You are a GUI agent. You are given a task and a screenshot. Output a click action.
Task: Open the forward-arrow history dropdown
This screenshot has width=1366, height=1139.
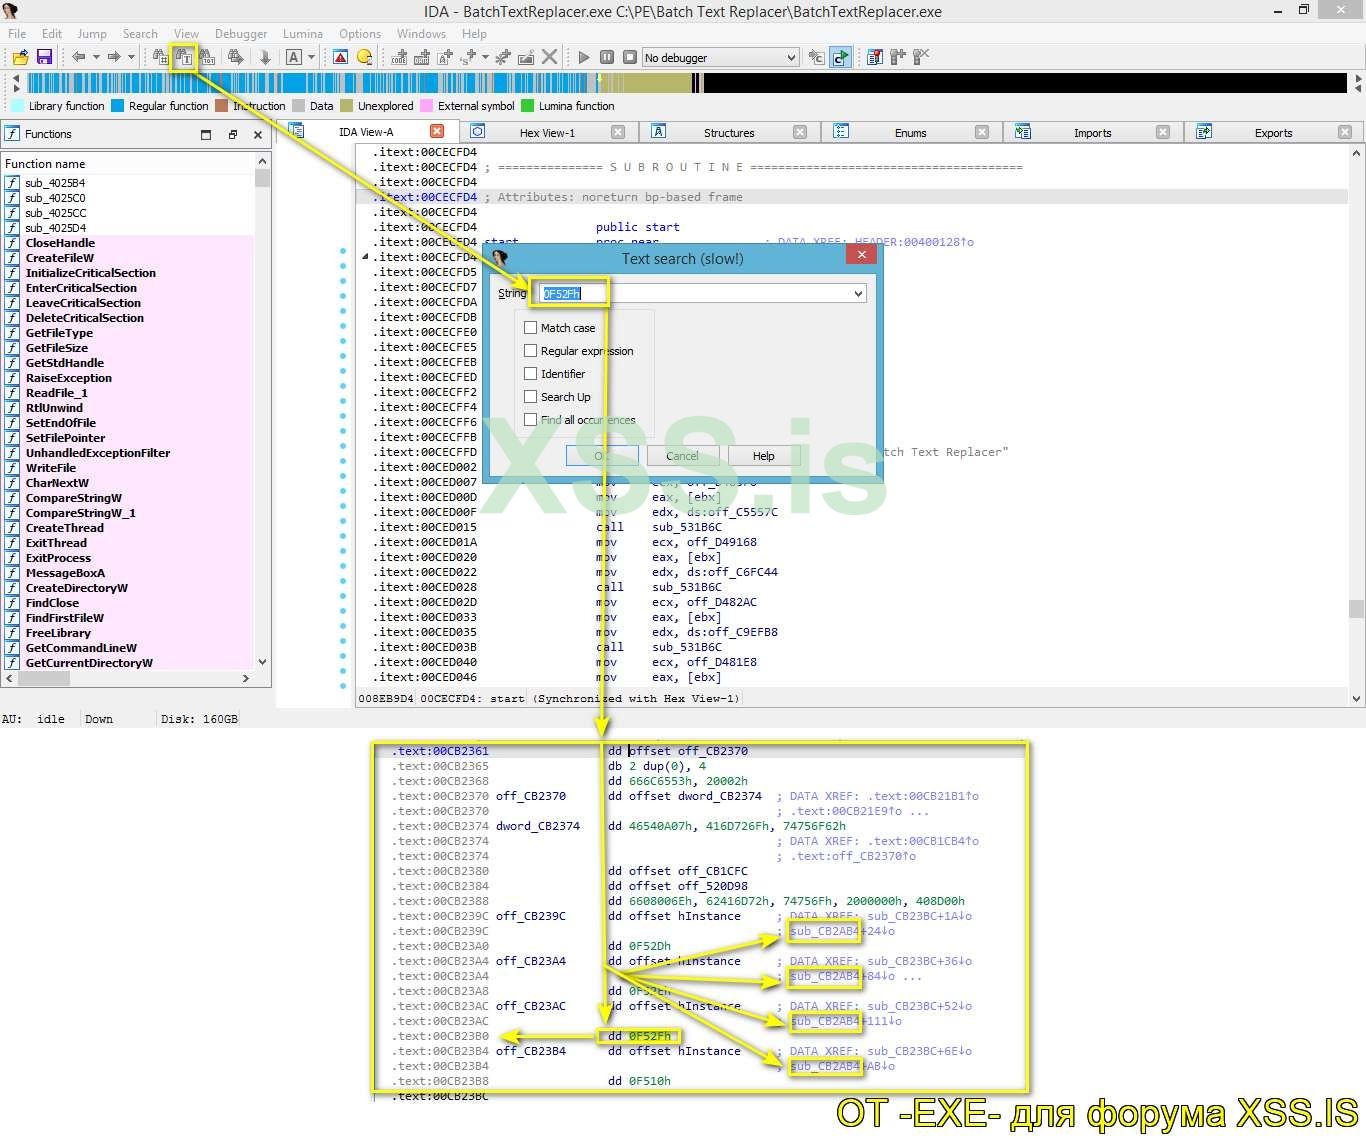[131, 57]
